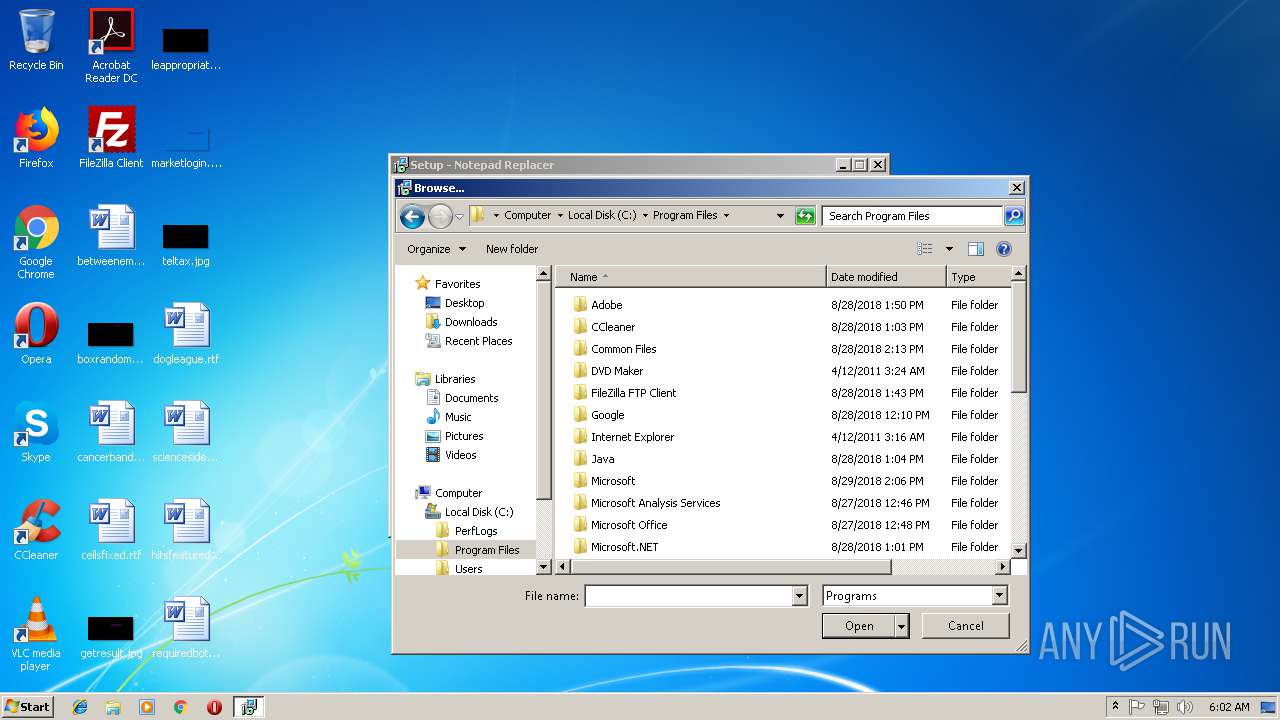
Task: Open the File name combo dropdown
Action: tap(799, 596)
